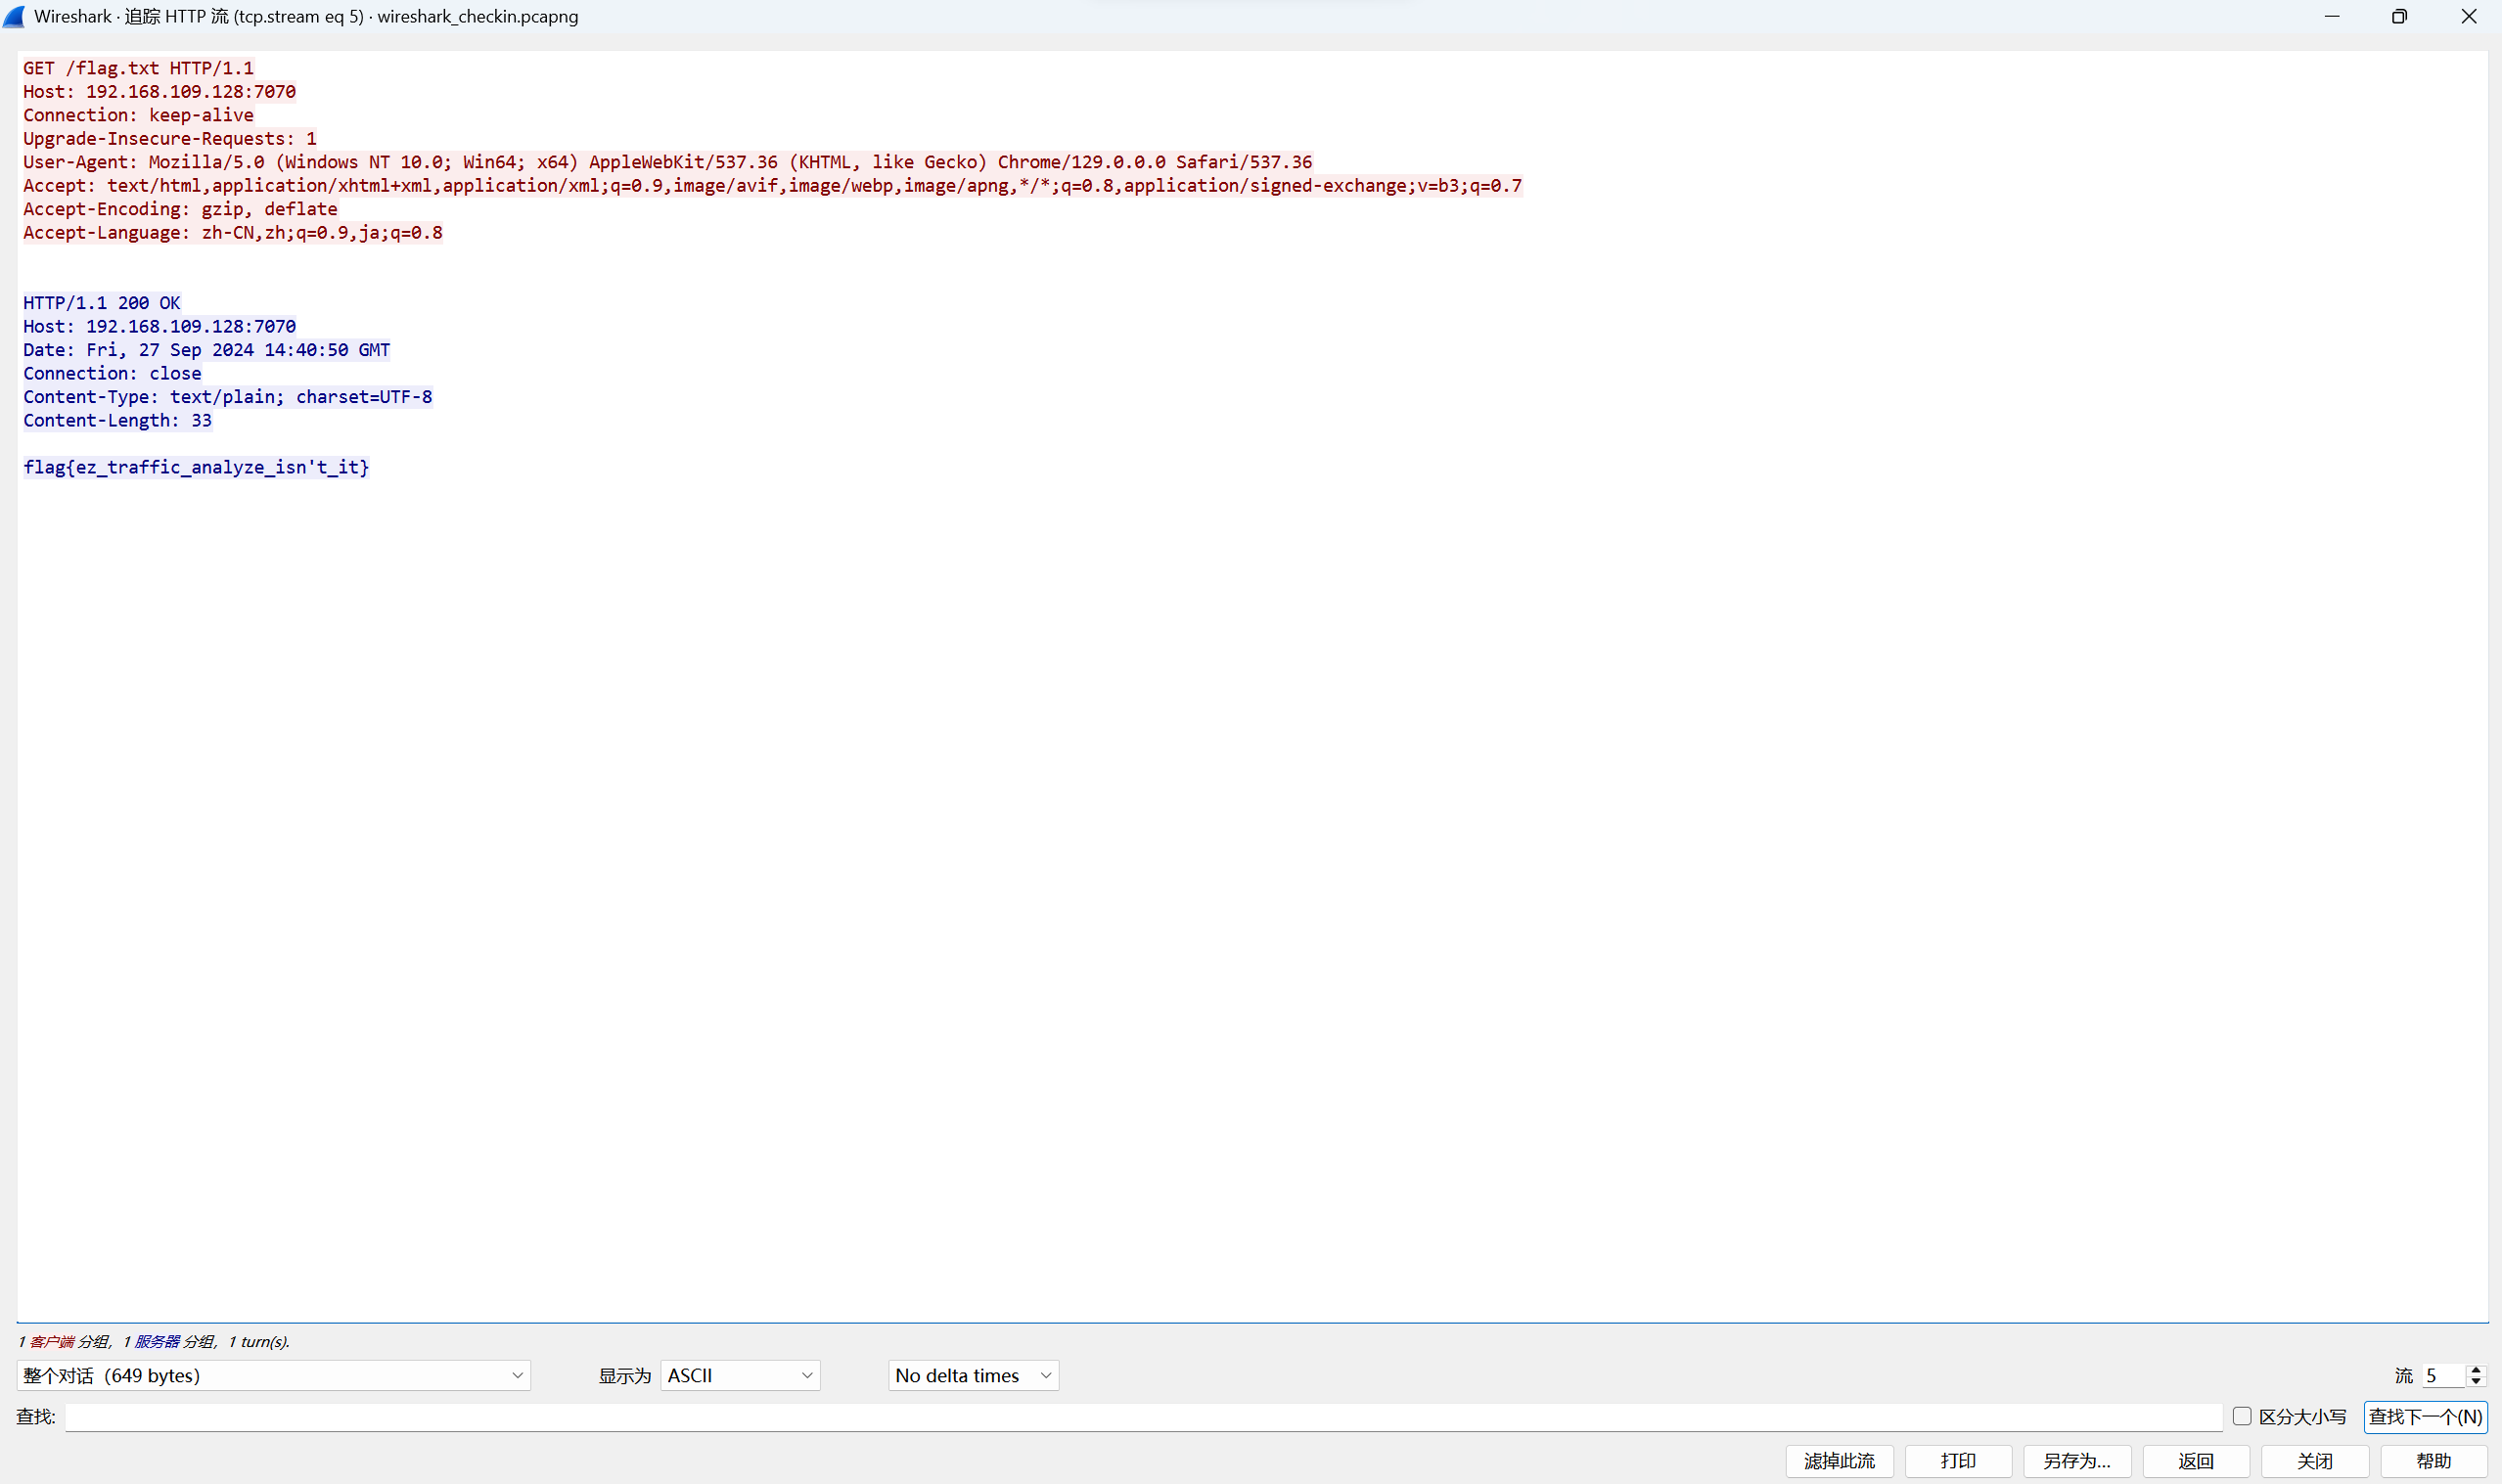This screenshot has width=2502, height=1484.
Task: Decrement the stream number with the down arrow
Action: (x=2476, y=1382)
